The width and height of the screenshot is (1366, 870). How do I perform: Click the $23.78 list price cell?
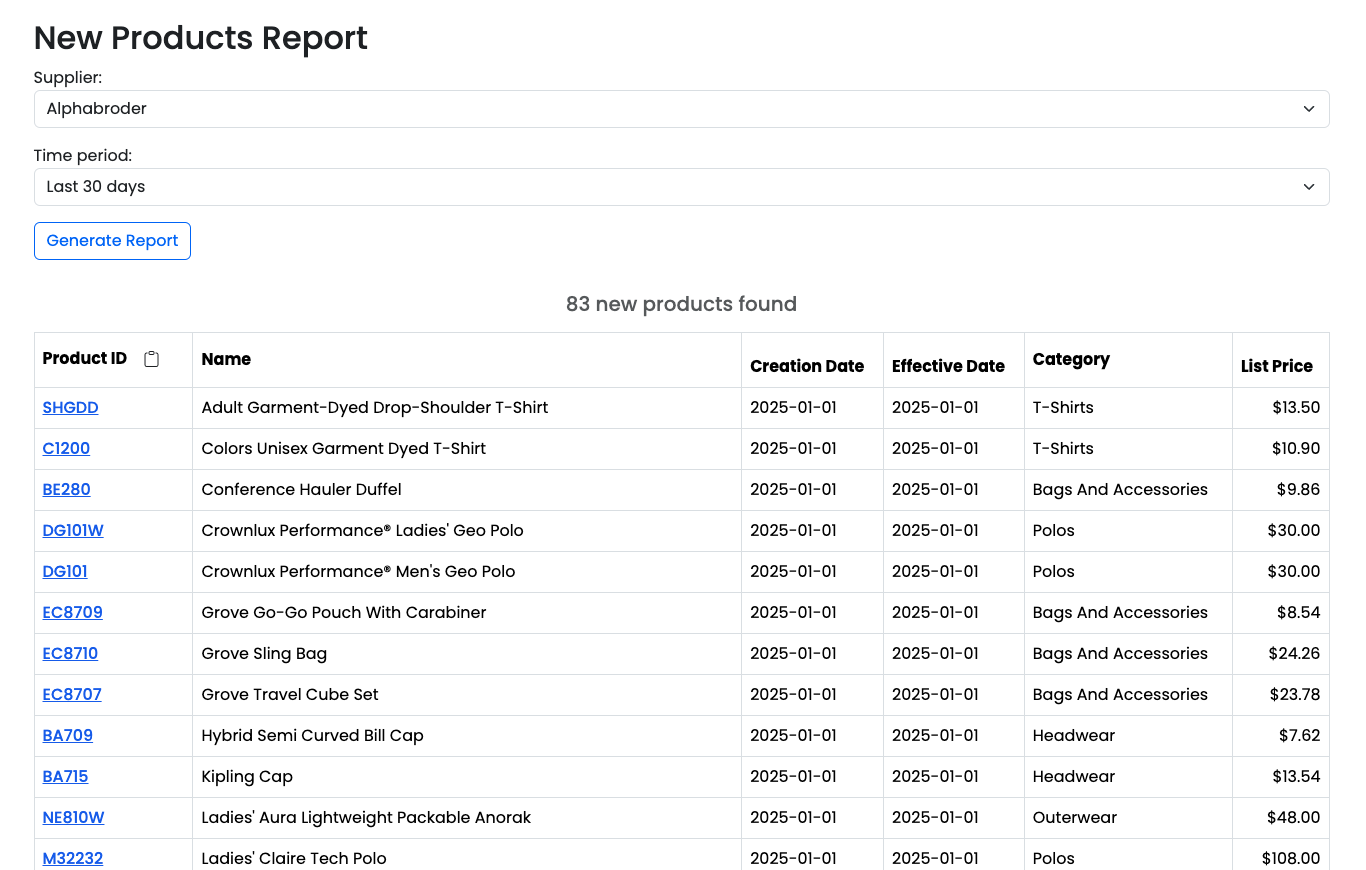pyautogui.click(x=1281, y=695)
